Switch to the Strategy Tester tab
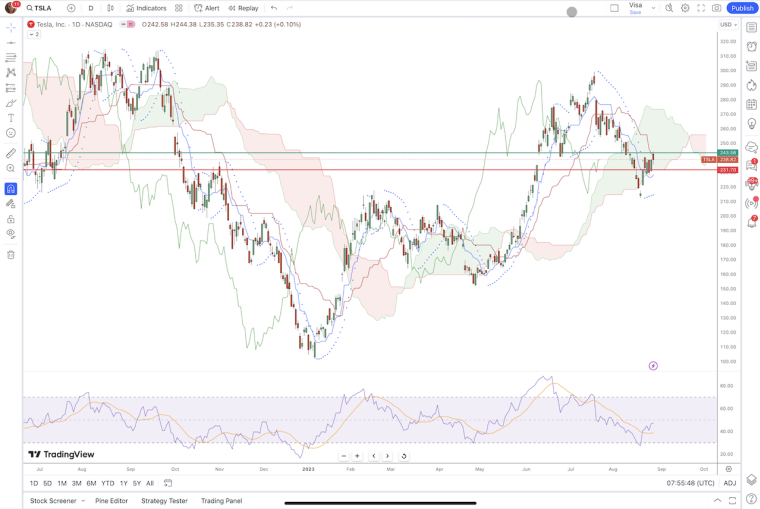Viewport: 760px width, 509px height. coord(164,500)
